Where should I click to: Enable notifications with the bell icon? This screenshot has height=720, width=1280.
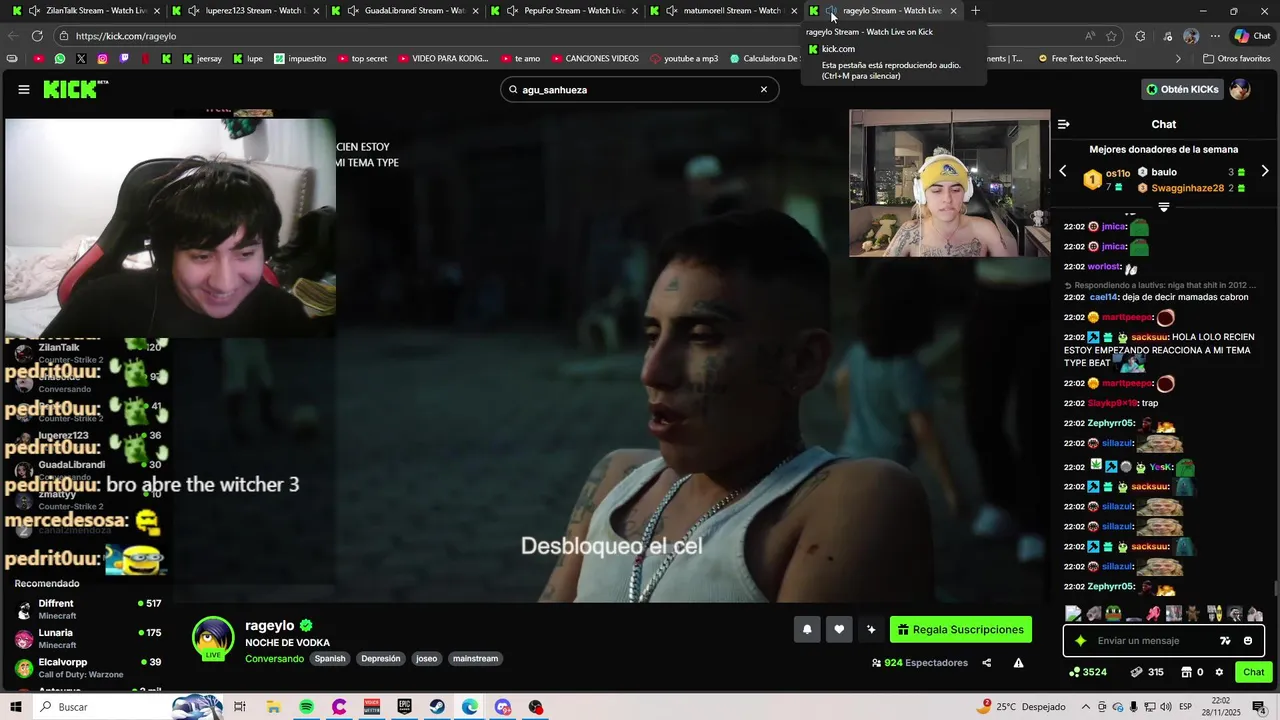point(807,629)
